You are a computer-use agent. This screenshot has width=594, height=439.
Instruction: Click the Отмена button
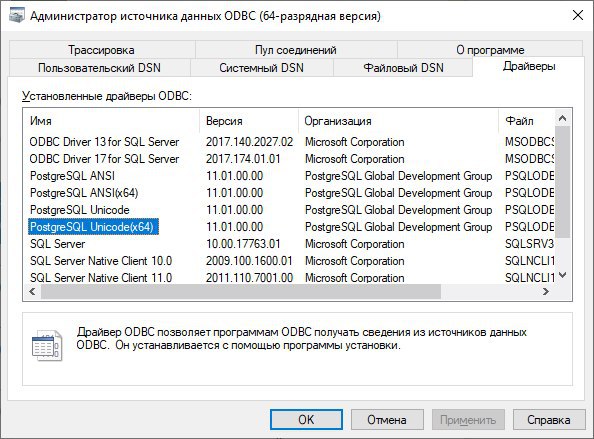pyautogui.click(x=387, y=420)
